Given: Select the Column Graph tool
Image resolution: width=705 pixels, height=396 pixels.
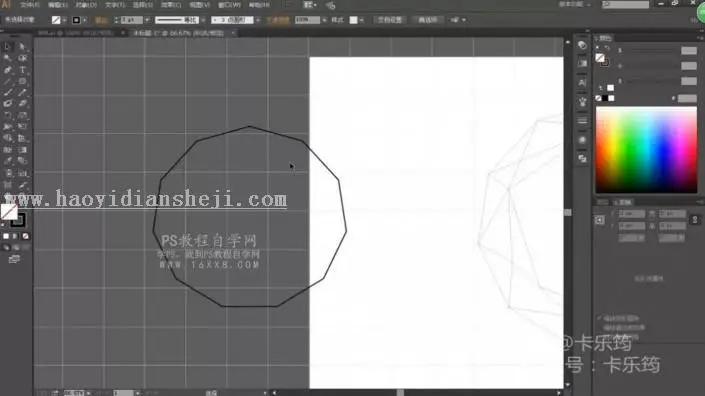Looking at the screenshot, I should pyautogui.click(x=22, y=173).
